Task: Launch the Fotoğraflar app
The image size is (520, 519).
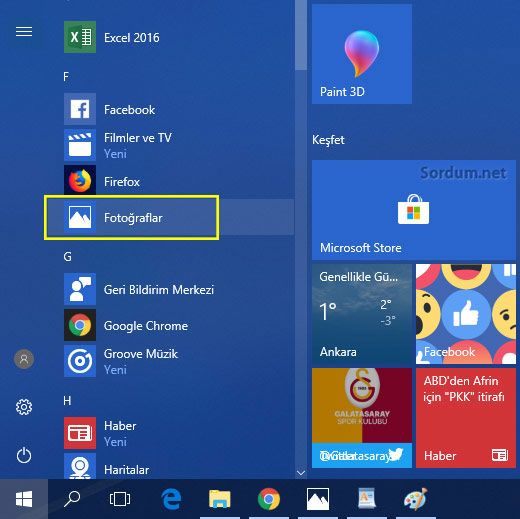Action: point(170,217)
